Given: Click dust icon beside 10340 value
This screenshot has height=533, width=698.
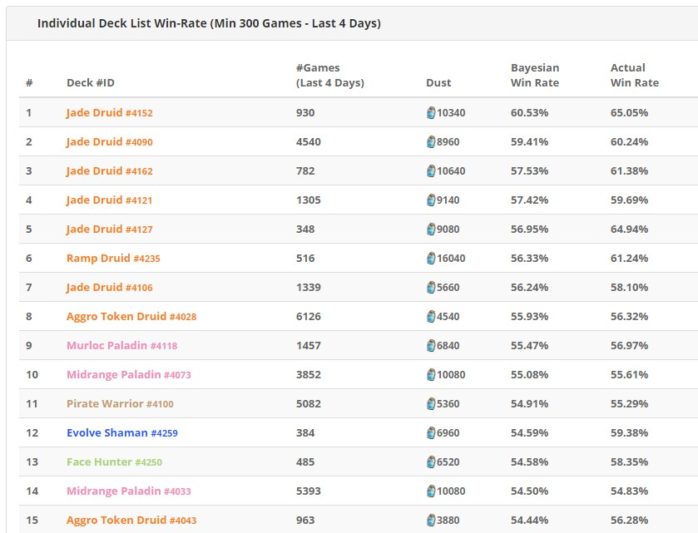Looking at the screenshot, I should coord(431,113).
